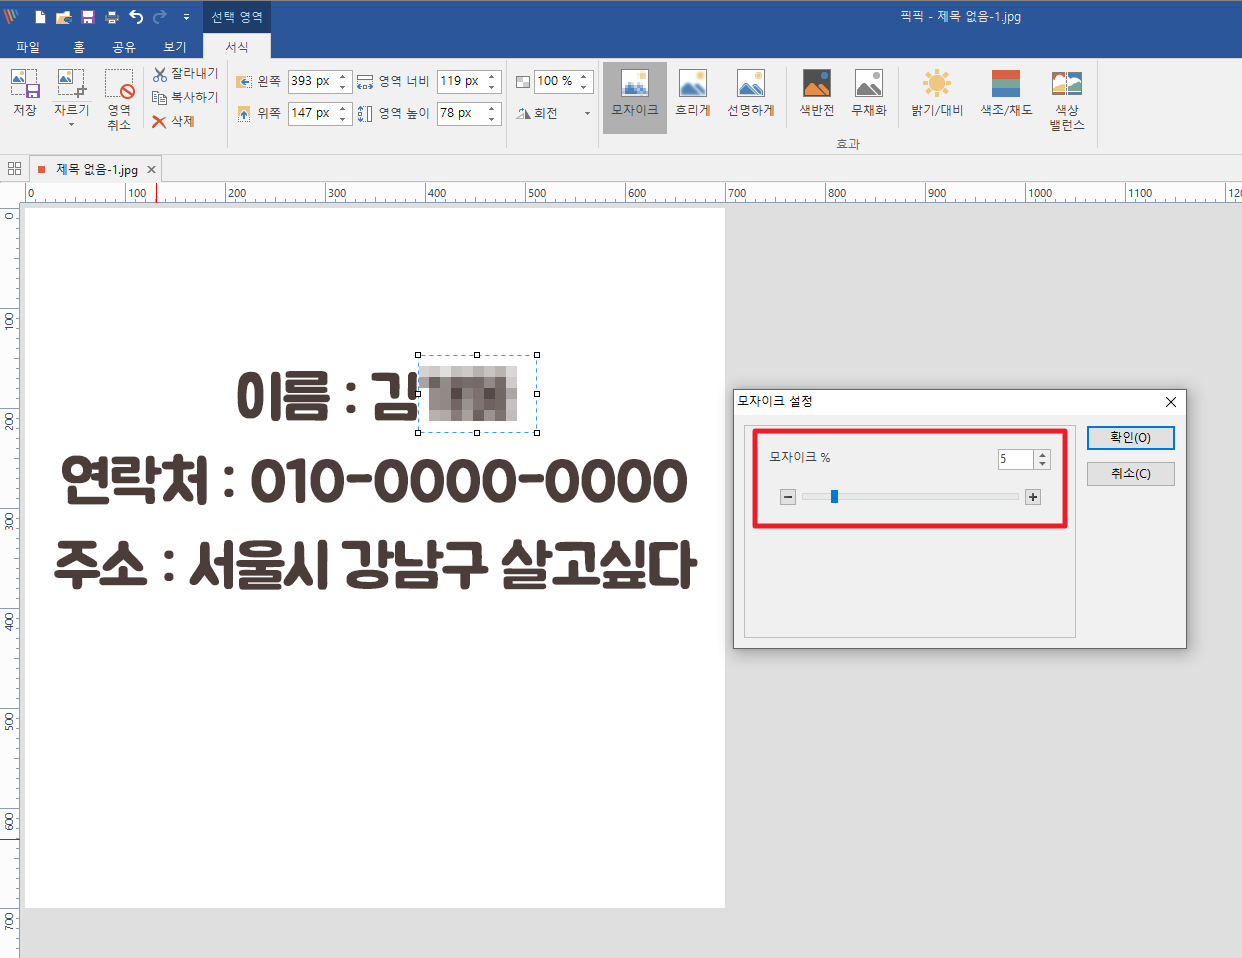Decrease the 위쪽 value with down arrow
Viewport: 1242px width, 958px height.
[x=343, y=119]
